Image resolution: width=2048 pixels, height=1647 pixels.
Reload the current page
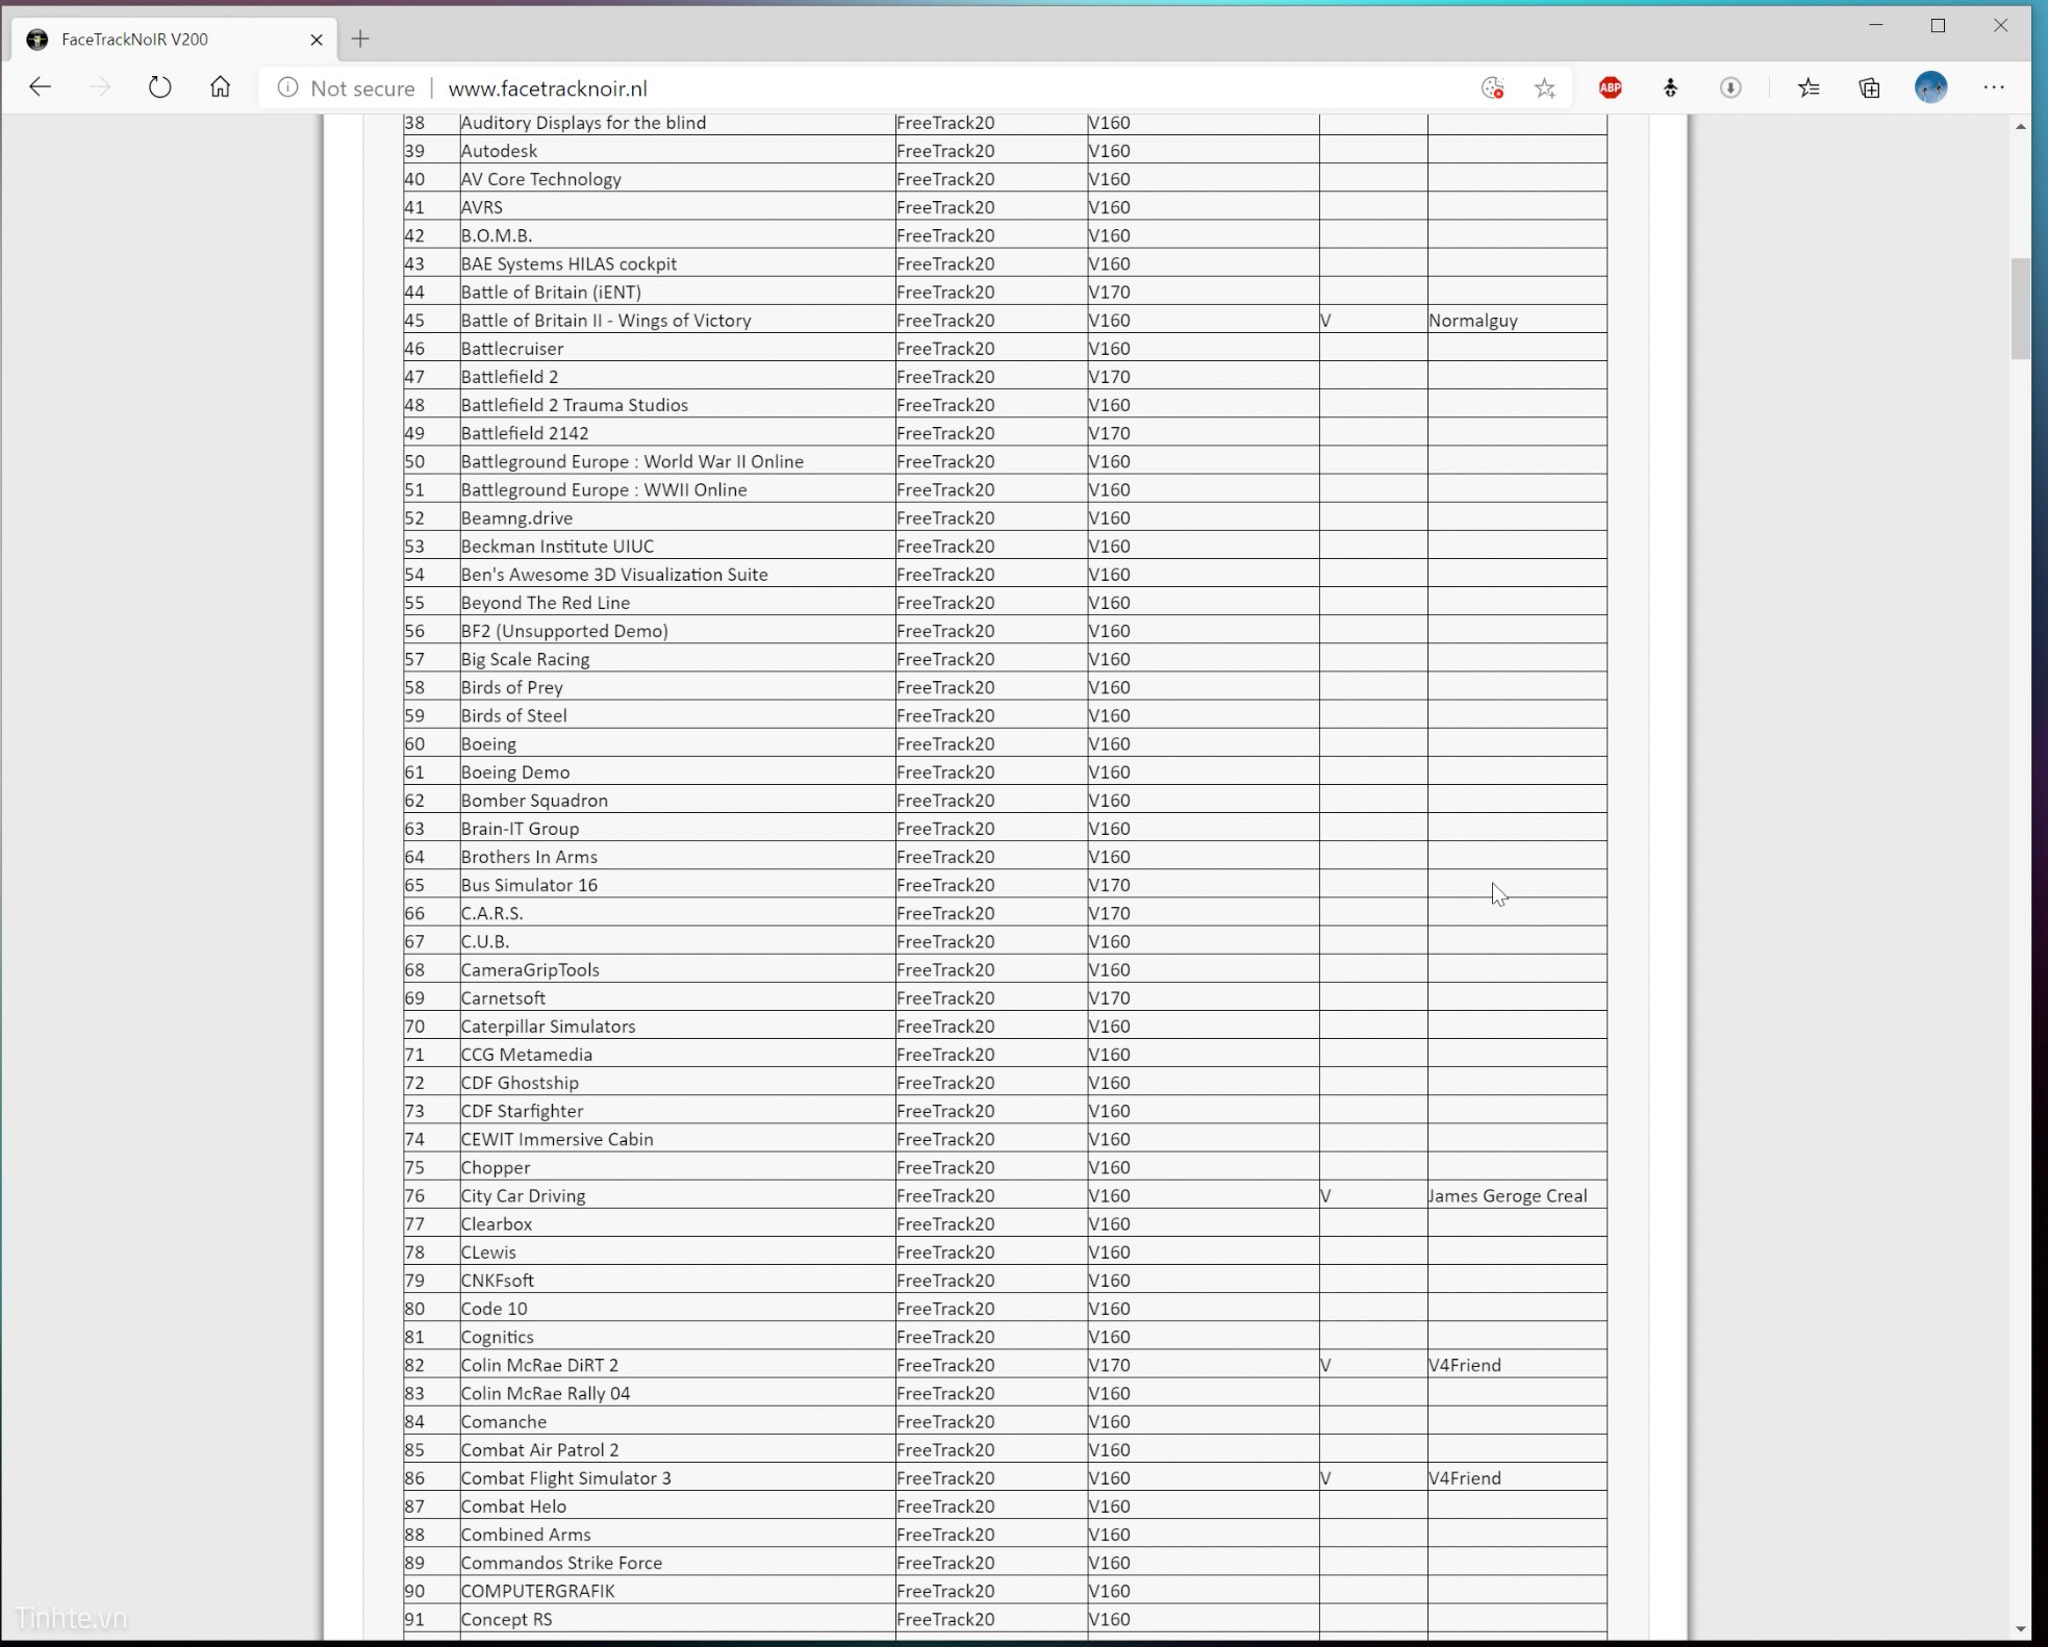pos(160,88)
